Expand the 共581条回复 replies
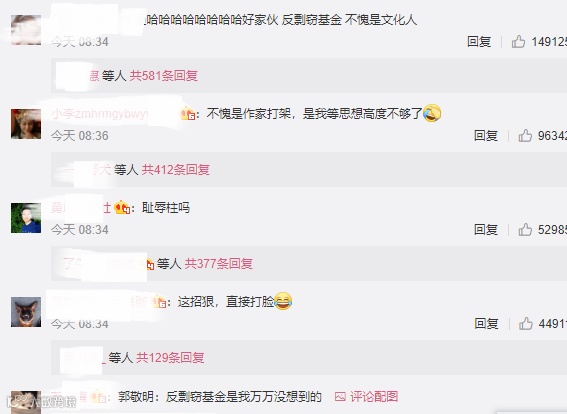The image size is (567, 414). pos(164,76)
